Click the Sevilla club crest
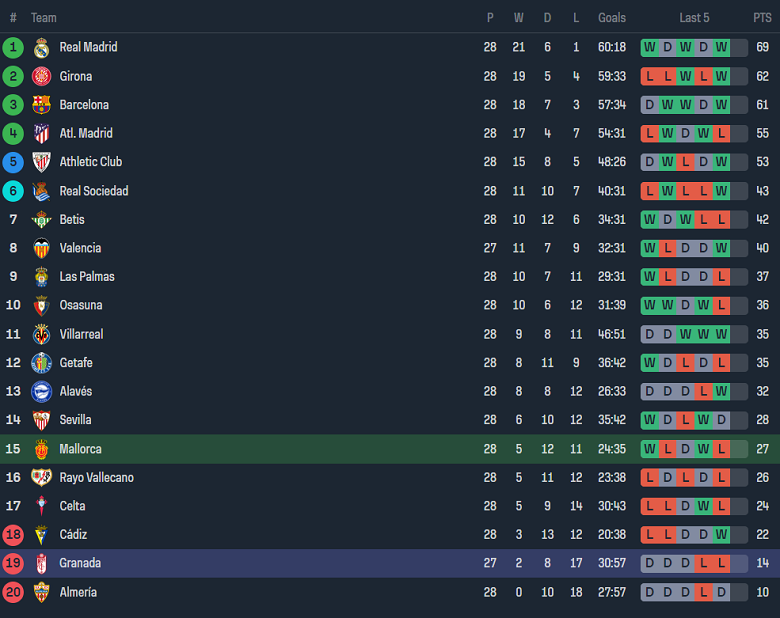The height and width of the screenshot is (618, 780). (x=41, y=420)
